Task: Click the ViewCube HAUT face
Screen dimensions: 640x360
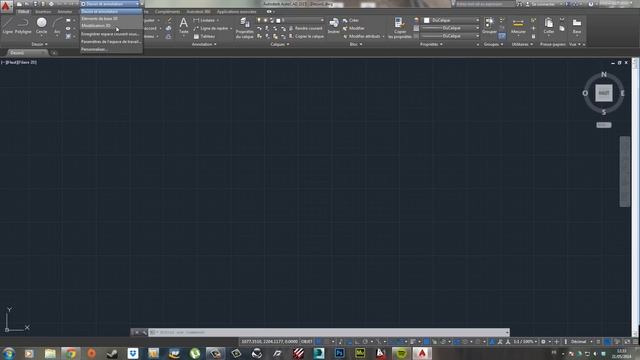Action: (604, 93)
